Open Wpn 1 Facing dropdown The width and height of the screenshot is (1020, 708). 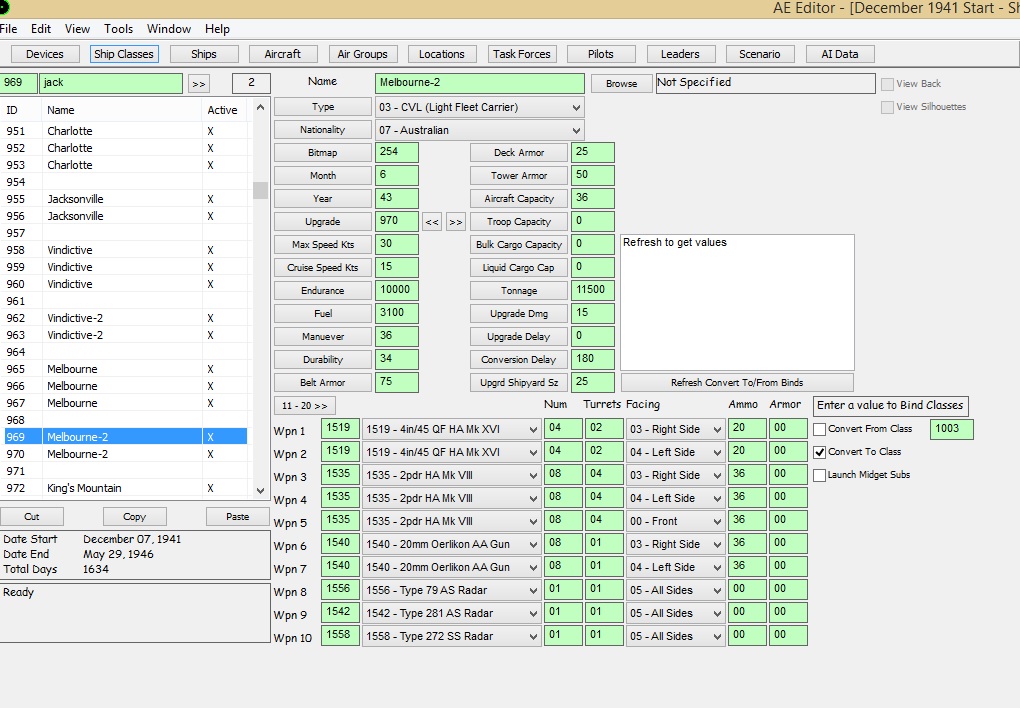pos(675,429)
